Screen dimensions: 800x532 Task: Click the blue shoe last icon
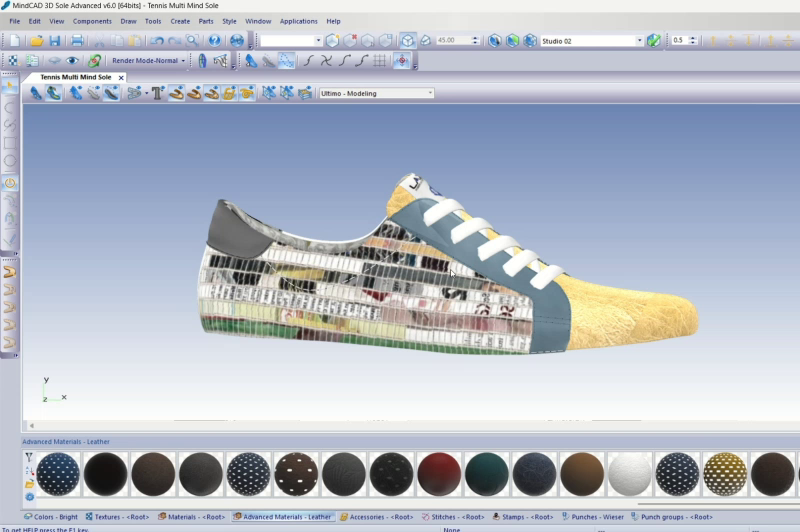(251, 61)
